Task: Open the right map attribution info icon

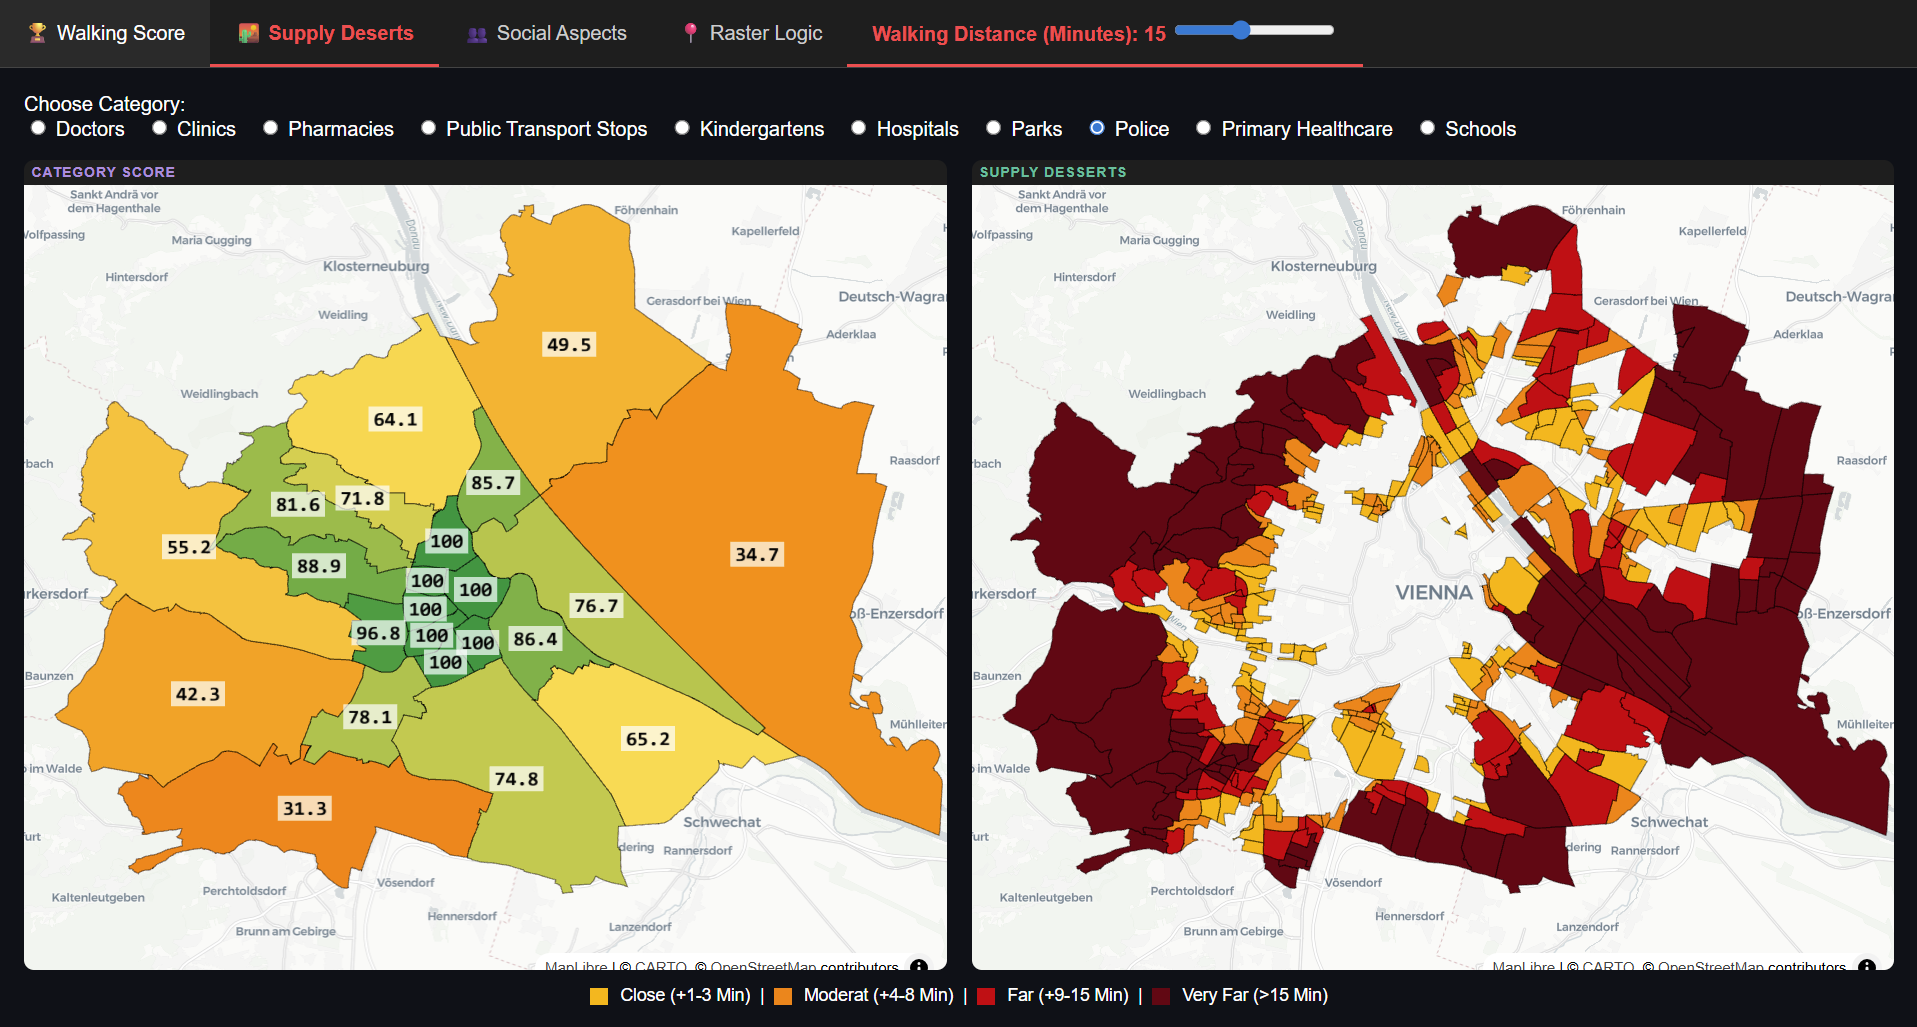Action: (1866, 966)
